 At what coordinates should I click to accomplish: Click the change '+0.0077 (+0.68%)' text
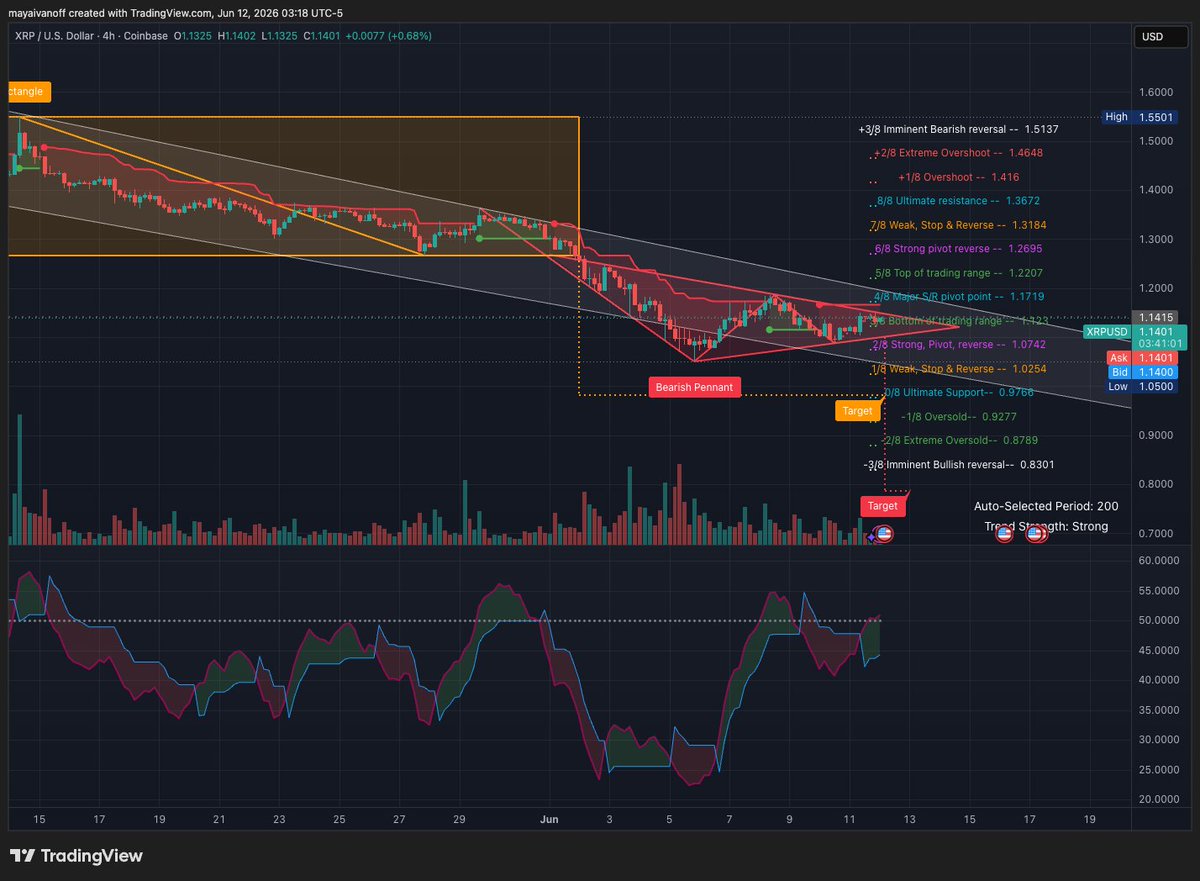tap(391, 35)
